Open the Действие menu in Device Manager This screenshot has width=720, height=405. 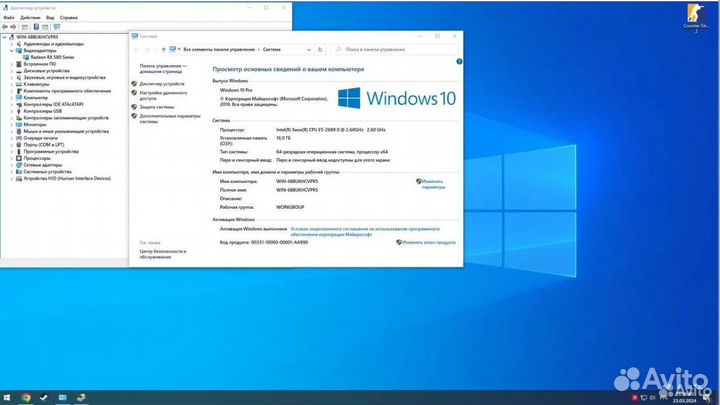click(x=30, y=18)
